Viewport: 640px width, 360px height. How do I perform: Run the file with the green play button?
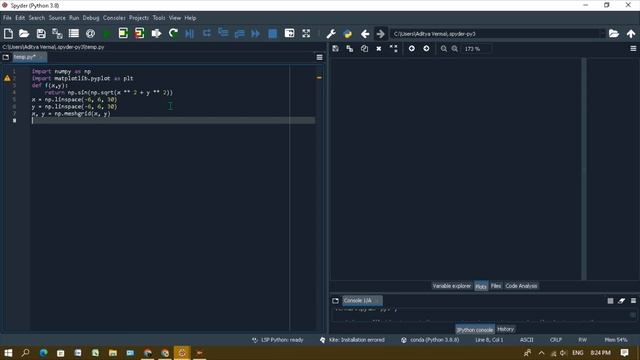107,33
